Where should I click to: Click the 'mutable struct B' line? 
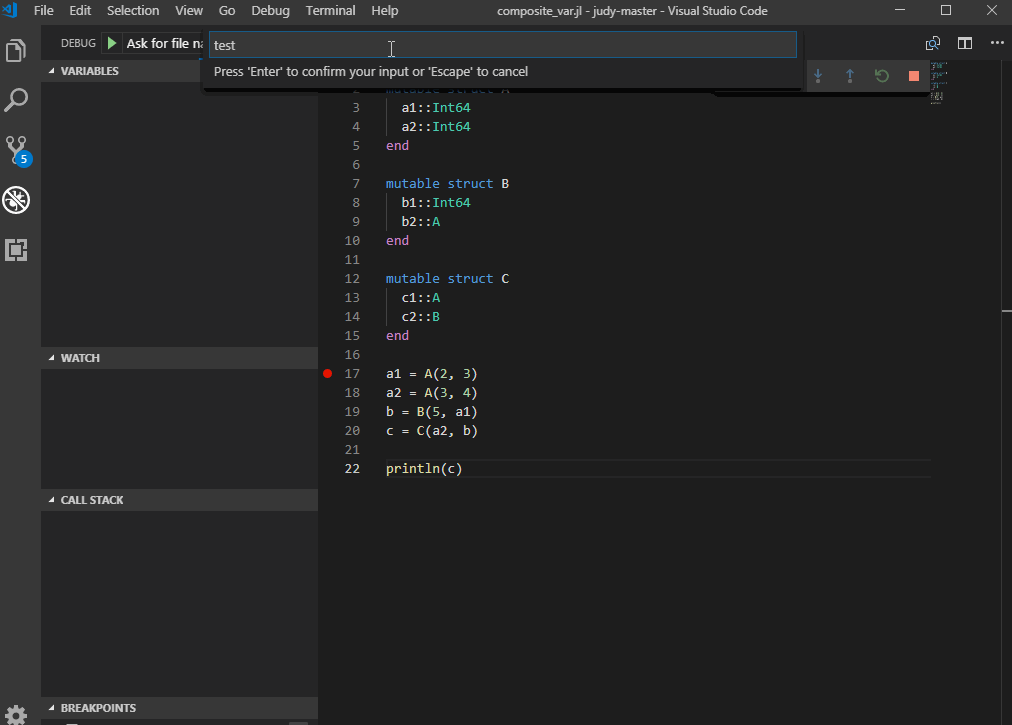(x=447, y=183)
